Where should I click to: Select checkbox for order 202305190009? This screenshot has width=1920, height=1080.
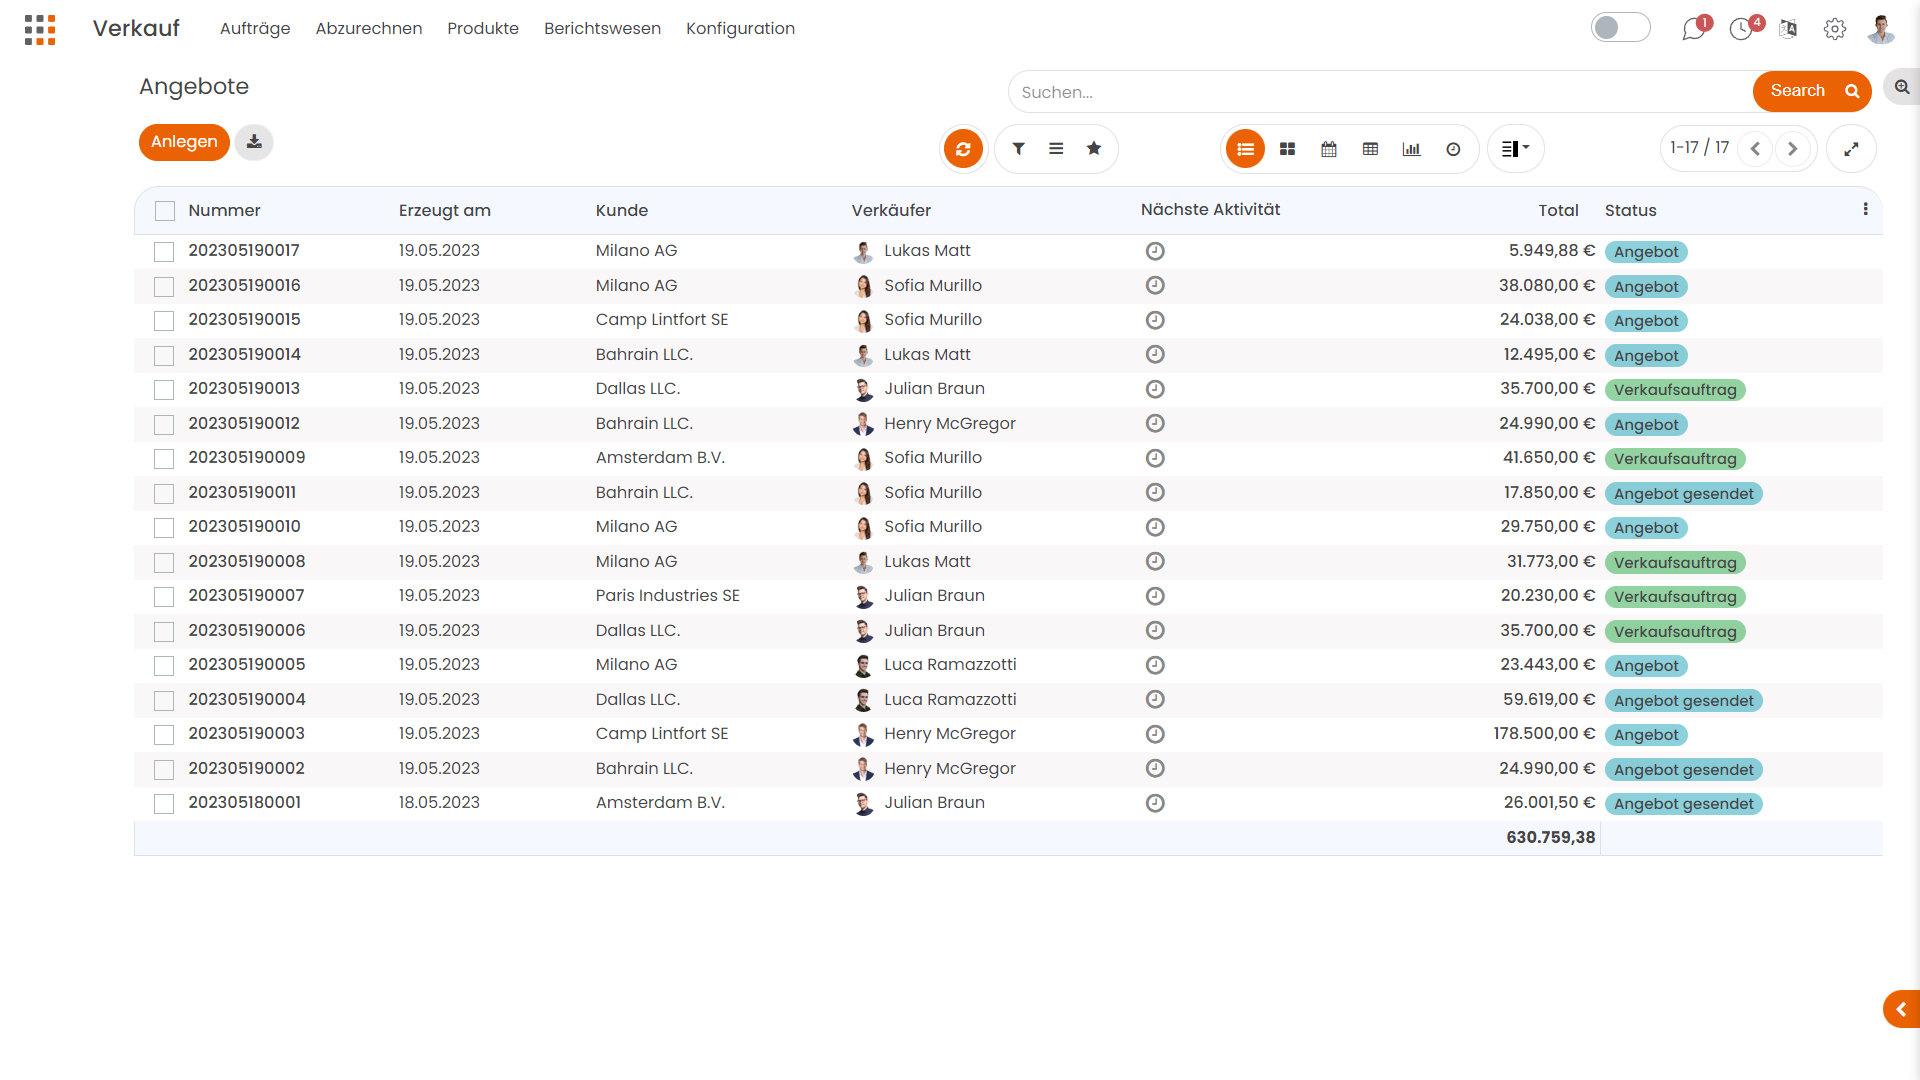164,459
